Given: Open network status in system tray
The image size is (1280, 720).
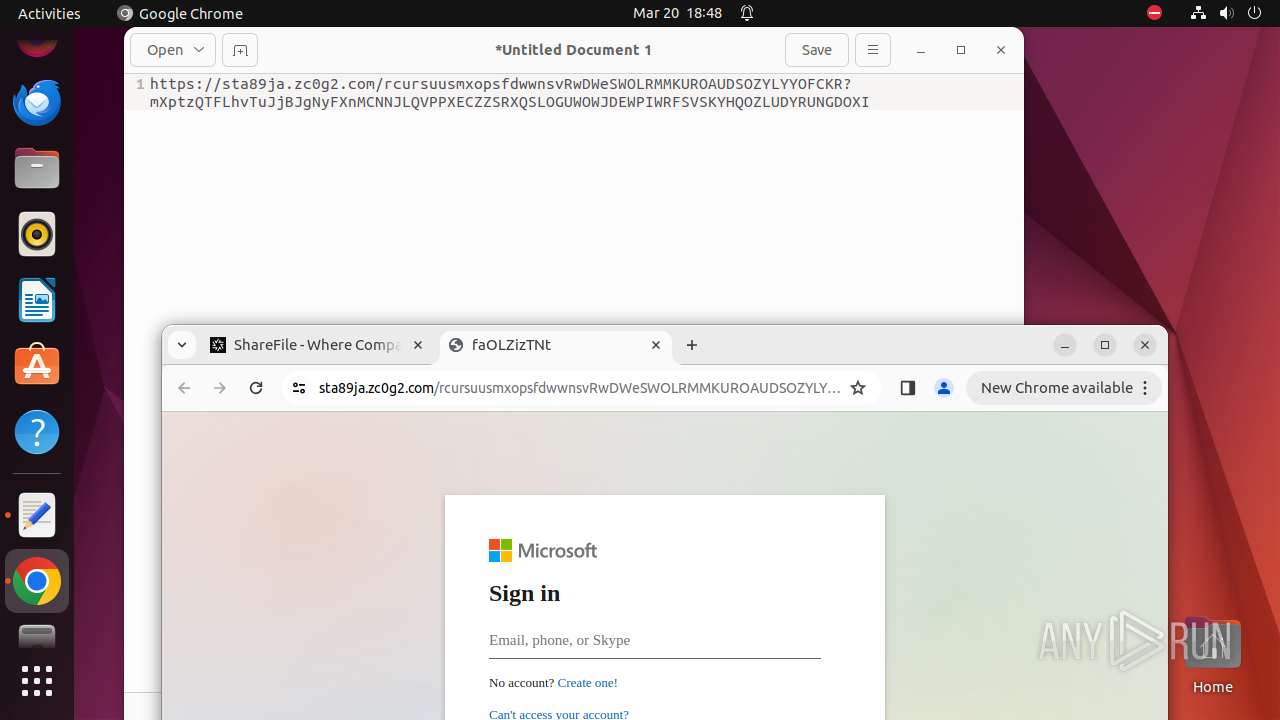Looking at the screenshot, I should (x=1198, y=13).
